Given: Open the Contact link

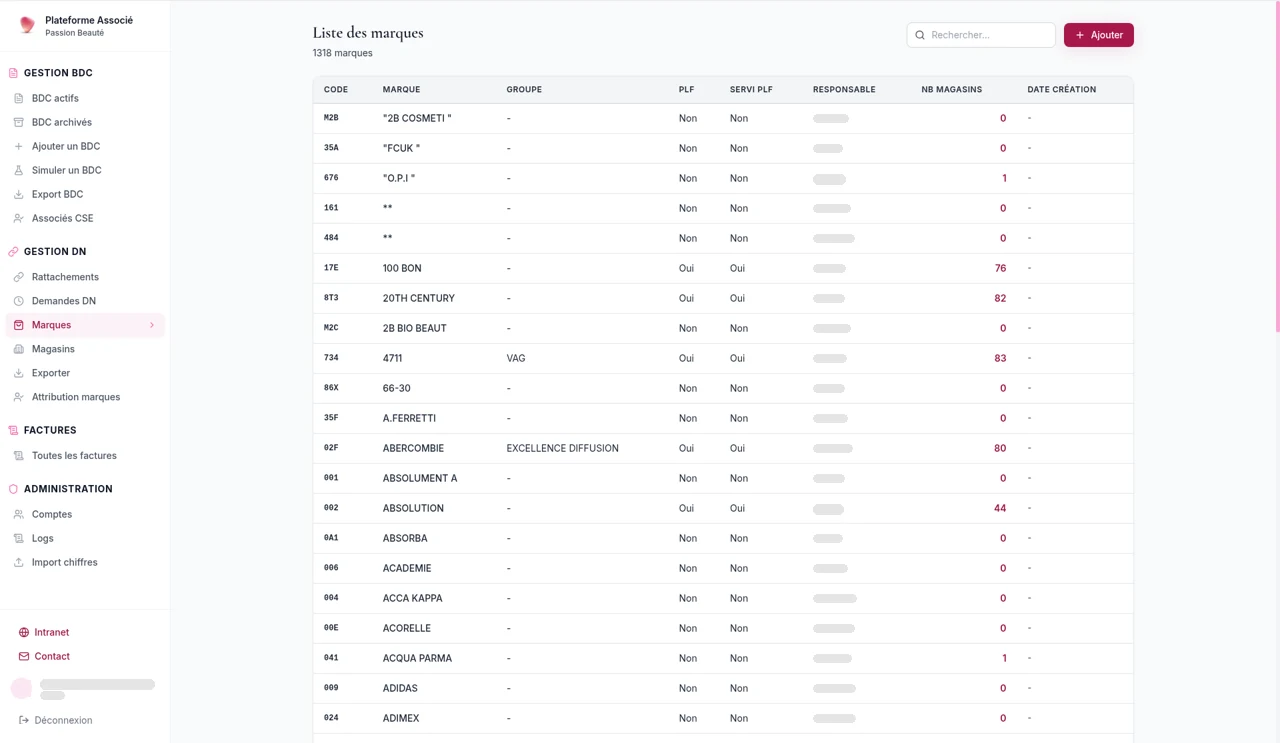Looking at the screenshot, I should 44,656.
